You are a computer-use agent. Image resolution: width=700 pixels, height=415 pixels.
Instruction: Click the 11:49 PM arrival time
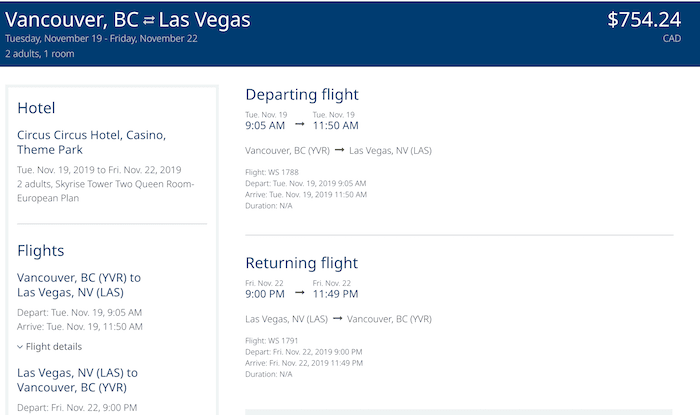point(335,294)
